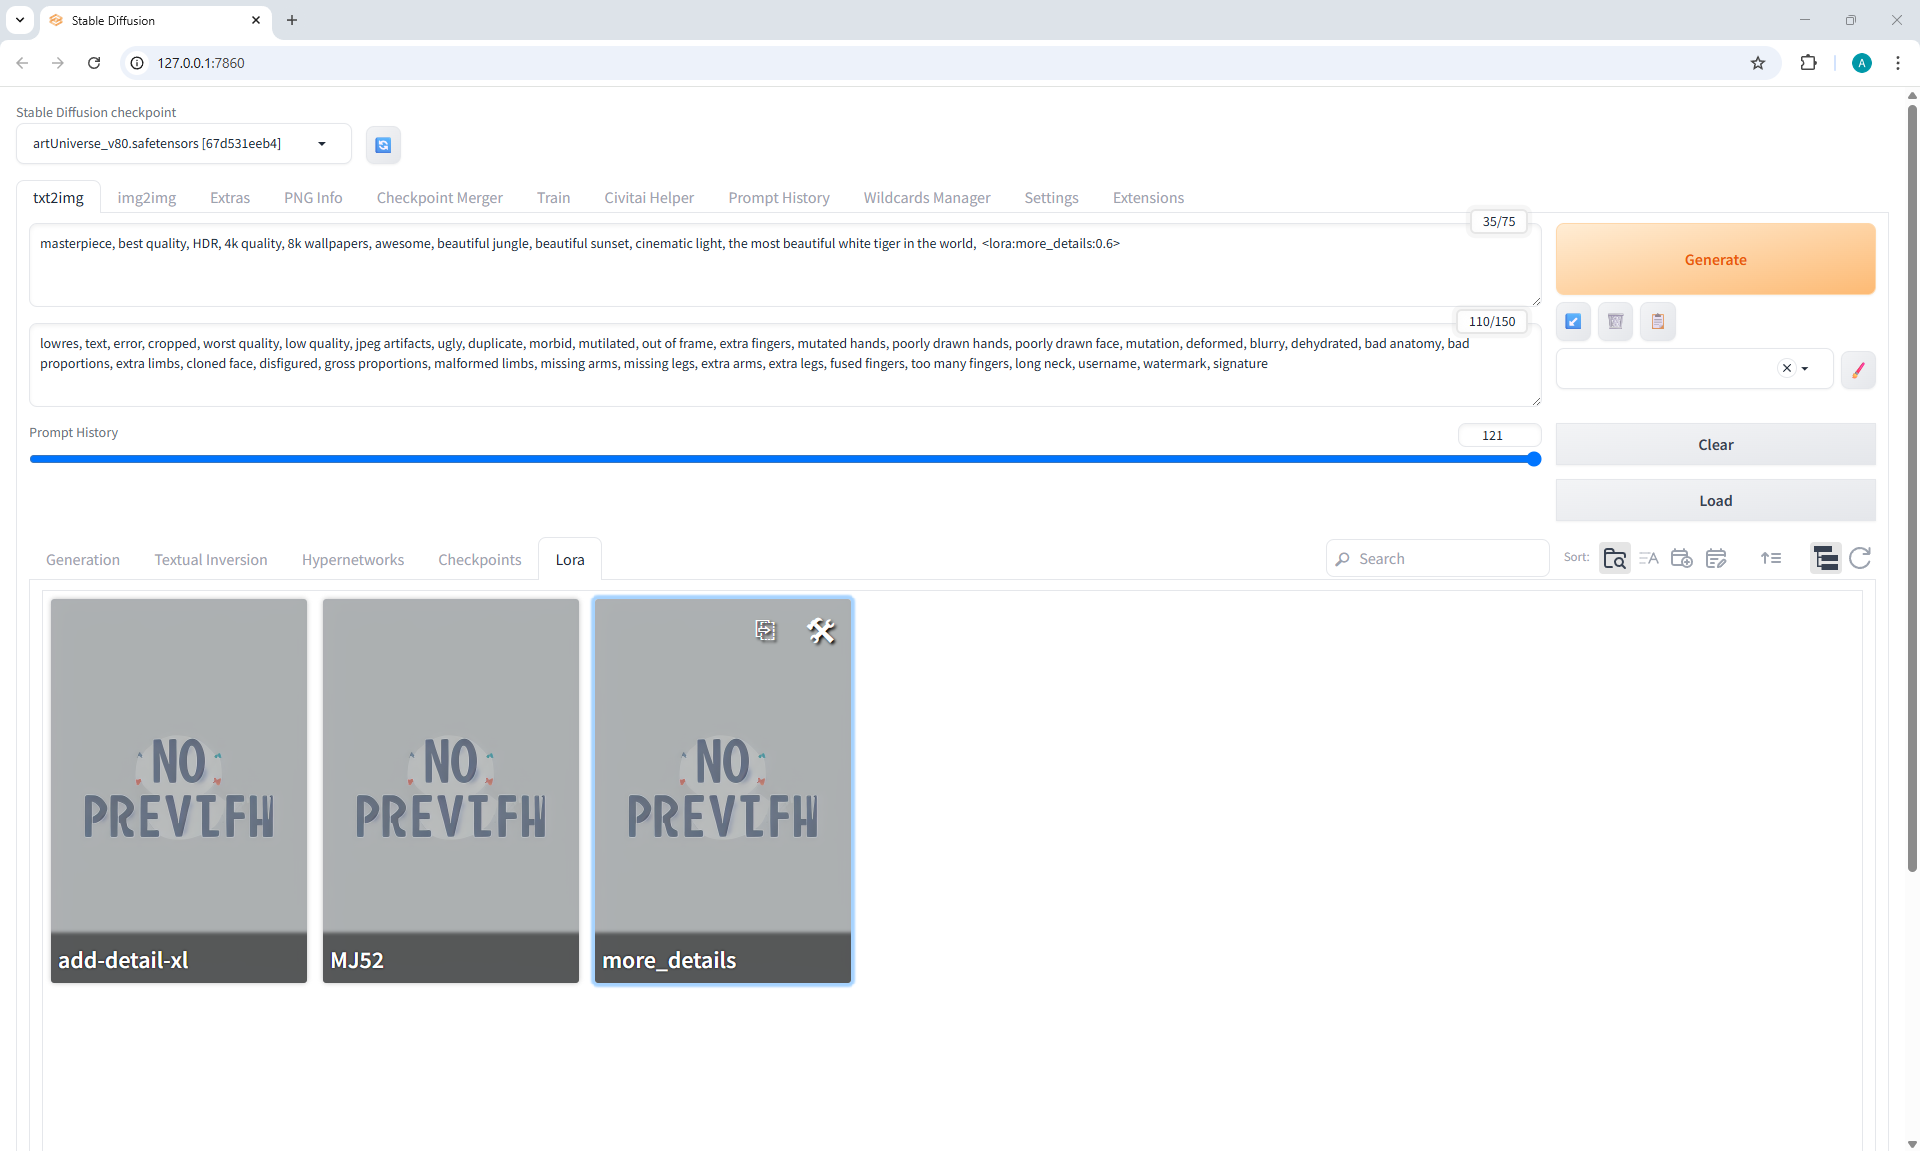
Task: Click the Load prompt history button
Action: click(1715, 501)
